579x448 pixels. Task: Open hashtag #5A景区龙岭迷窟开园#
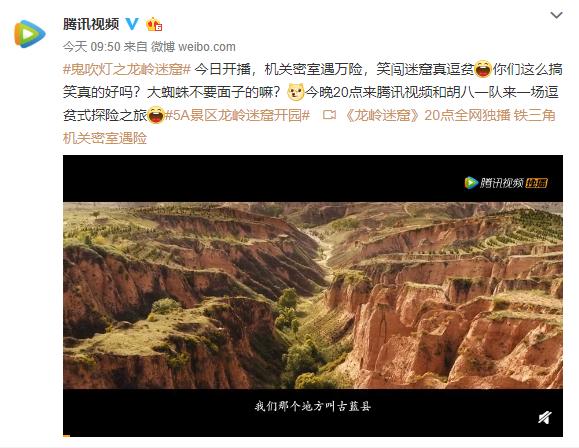point(237,115)
